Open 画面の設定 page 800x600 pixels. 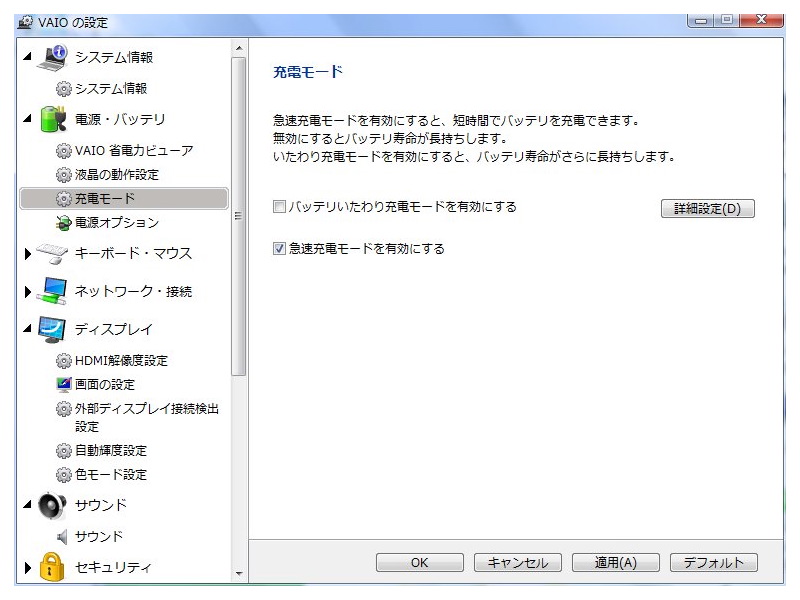(105, 385)
